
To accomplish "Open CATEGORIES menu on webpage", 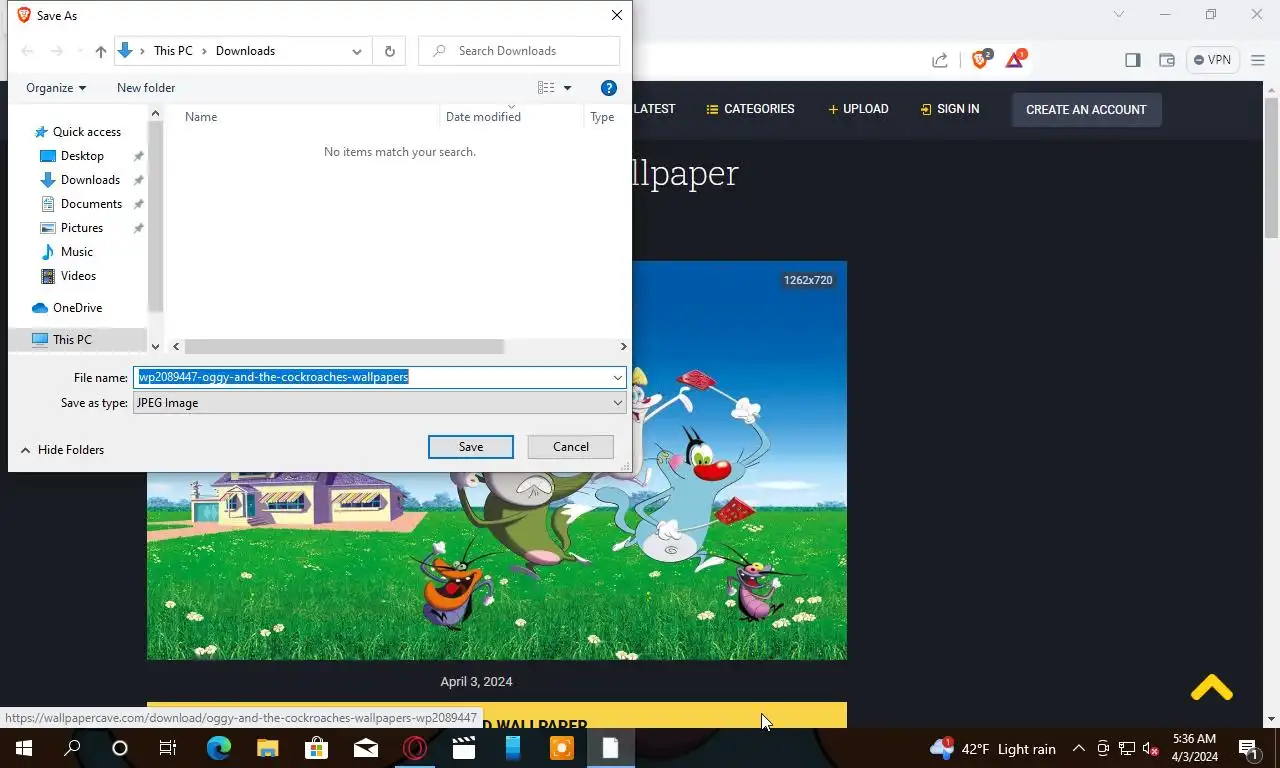I will tap(750, 109).
